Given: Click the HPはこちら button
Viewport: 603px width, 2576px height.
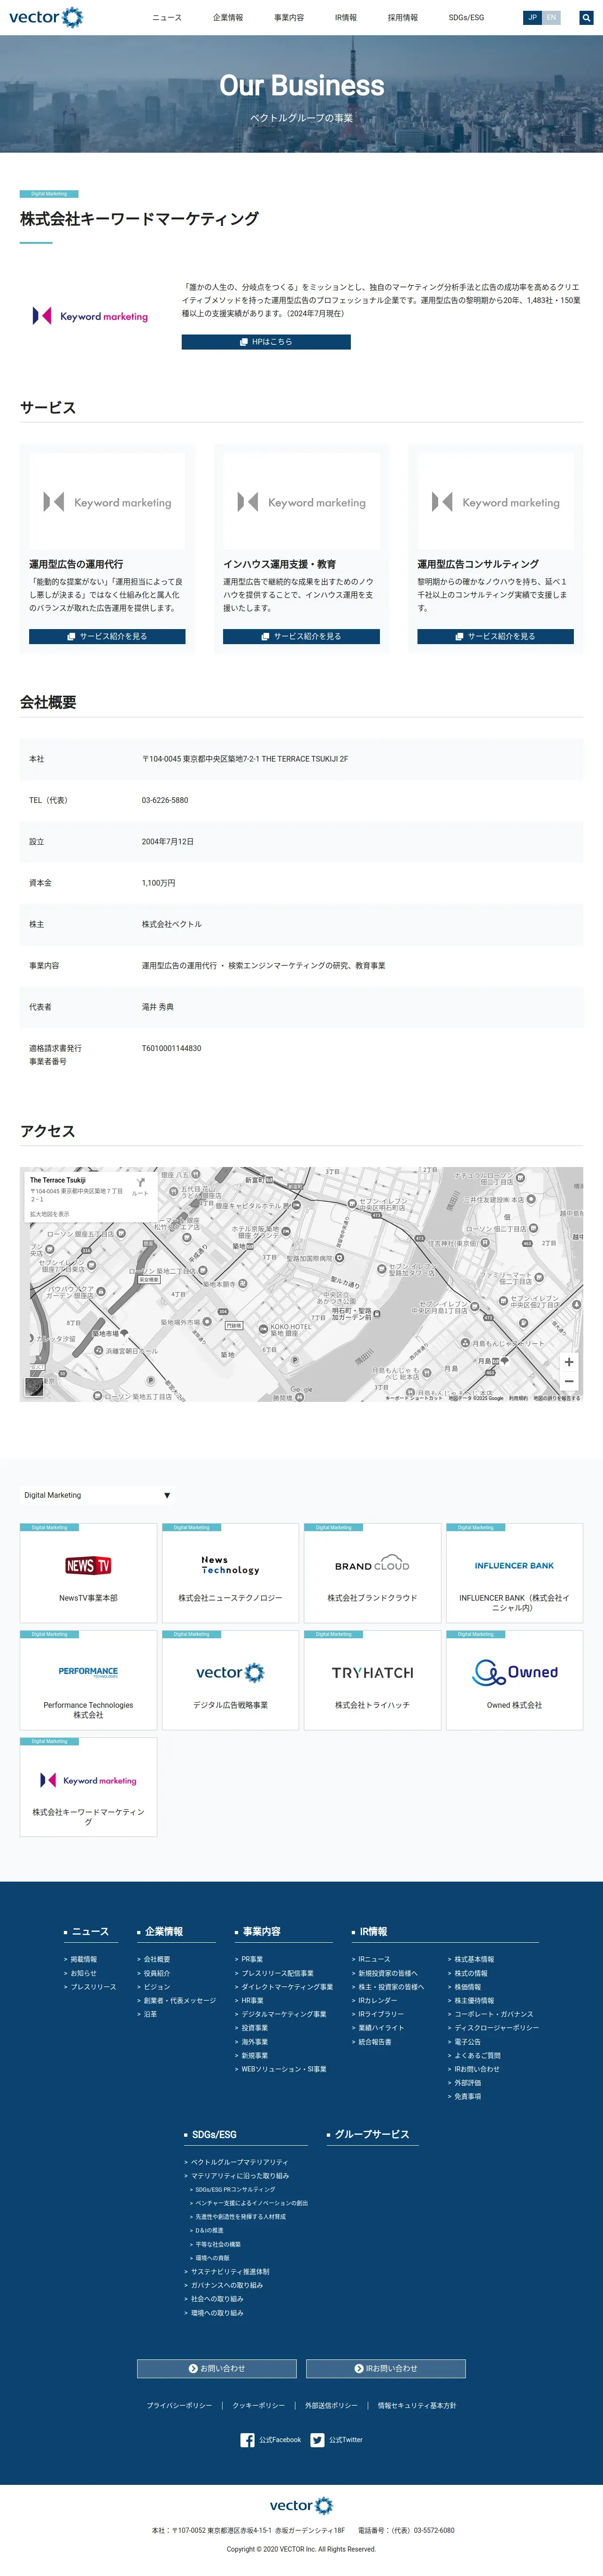Looking at the screenshot, I should (266, 342).
